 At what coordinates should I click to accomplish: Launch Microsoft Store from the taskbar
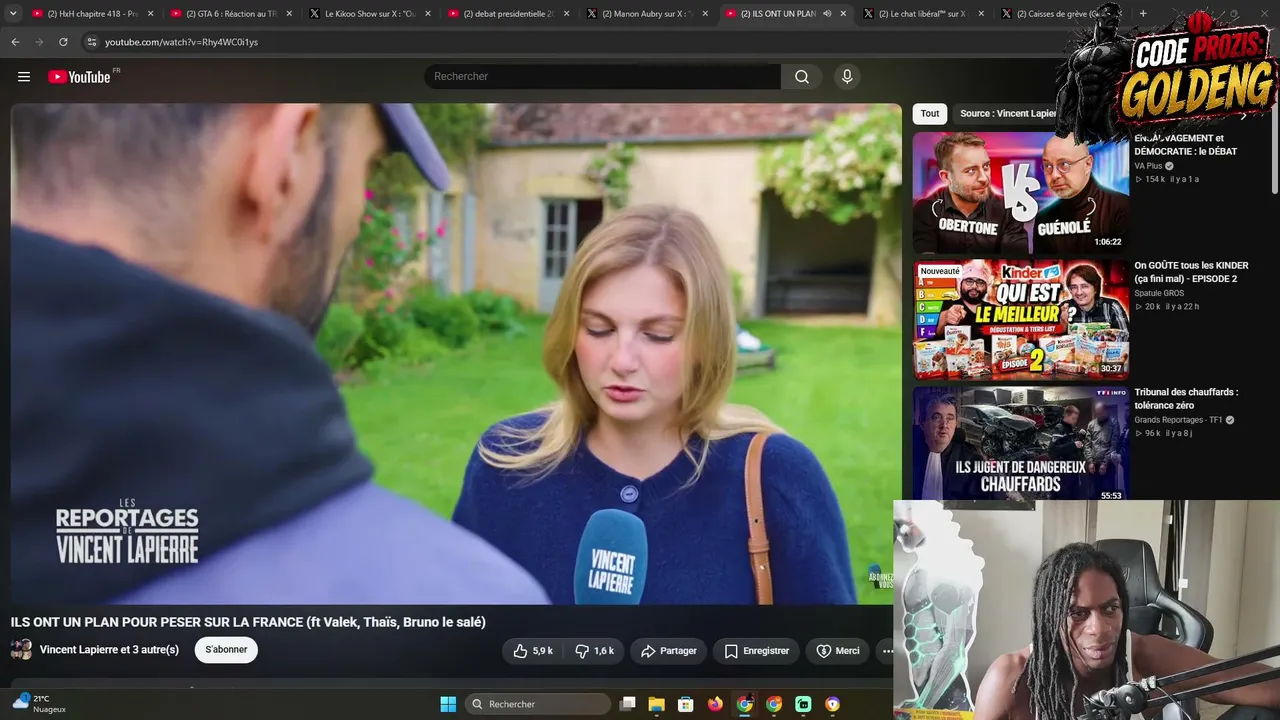(x=686, y=704)
